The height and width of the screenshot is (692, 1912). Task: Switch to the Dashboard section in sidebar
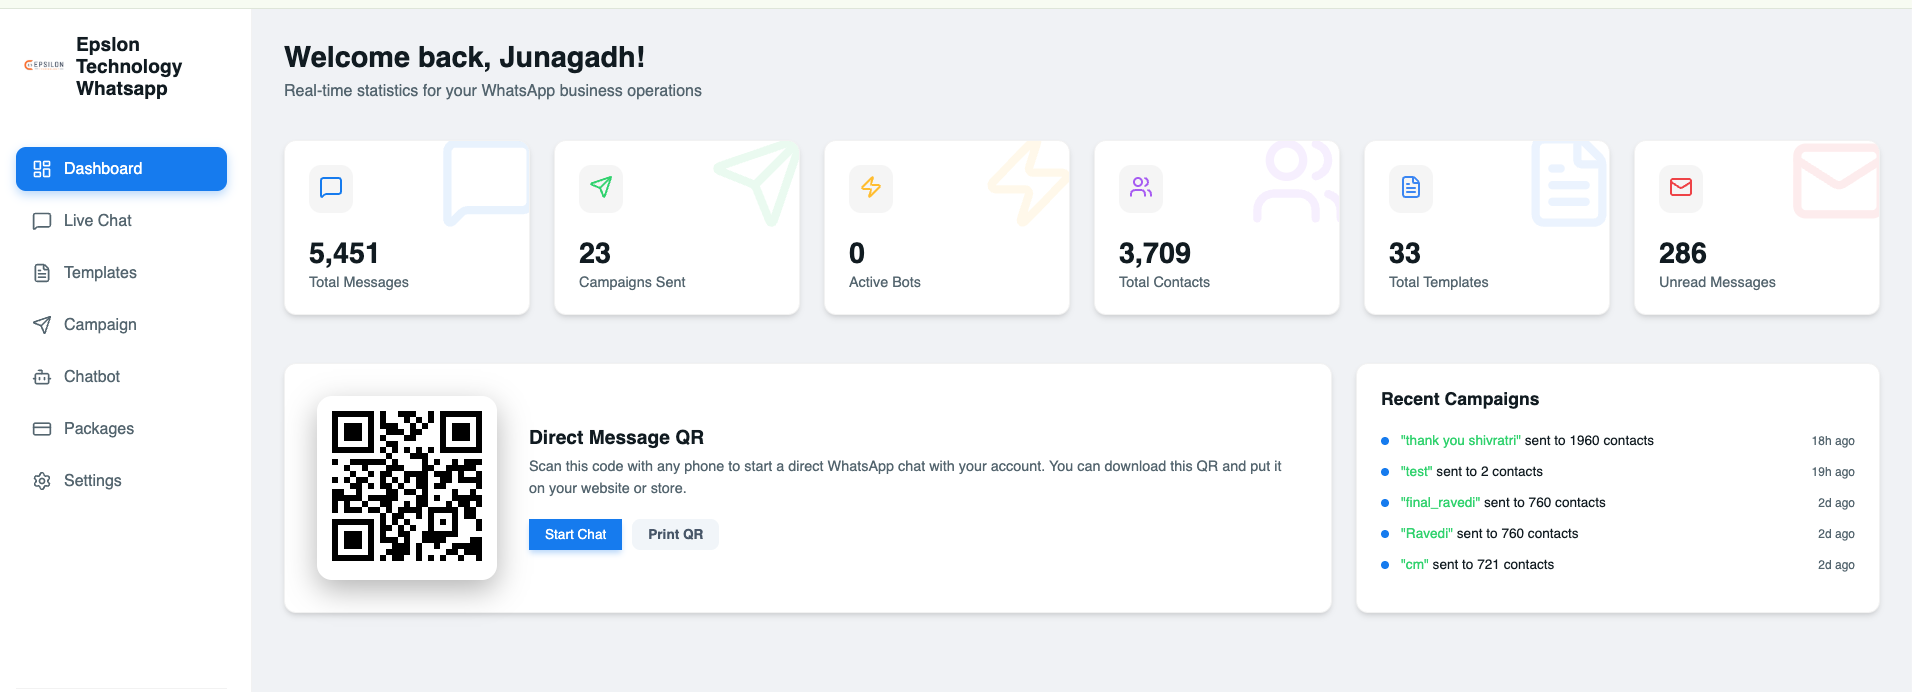[102, 168]
